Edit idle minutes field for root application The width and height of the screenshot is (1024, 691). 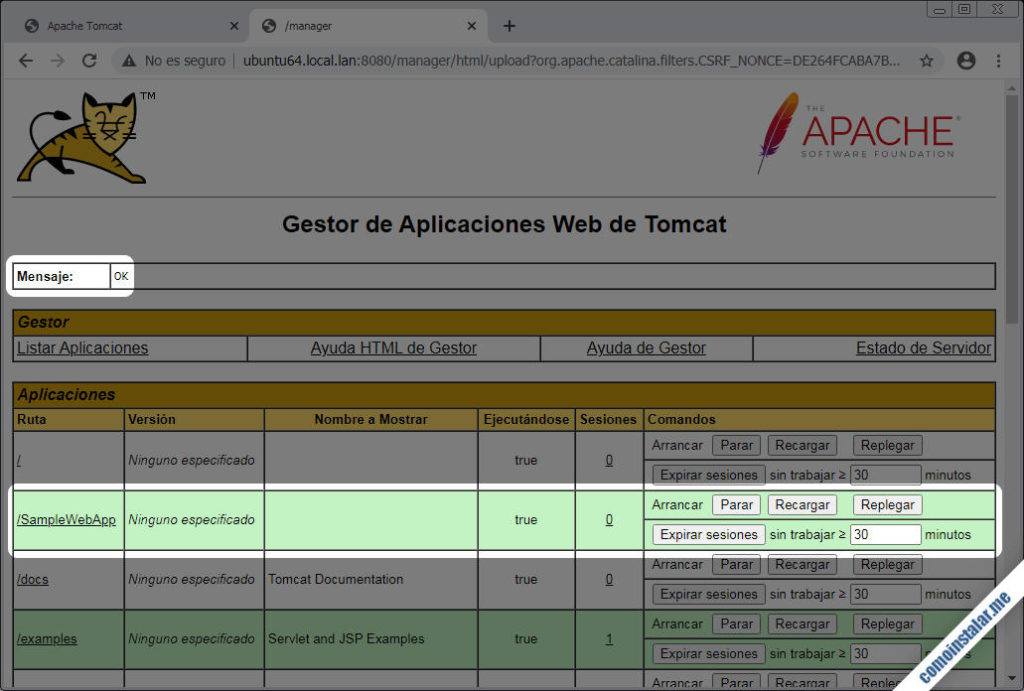(x=885, y=475)
